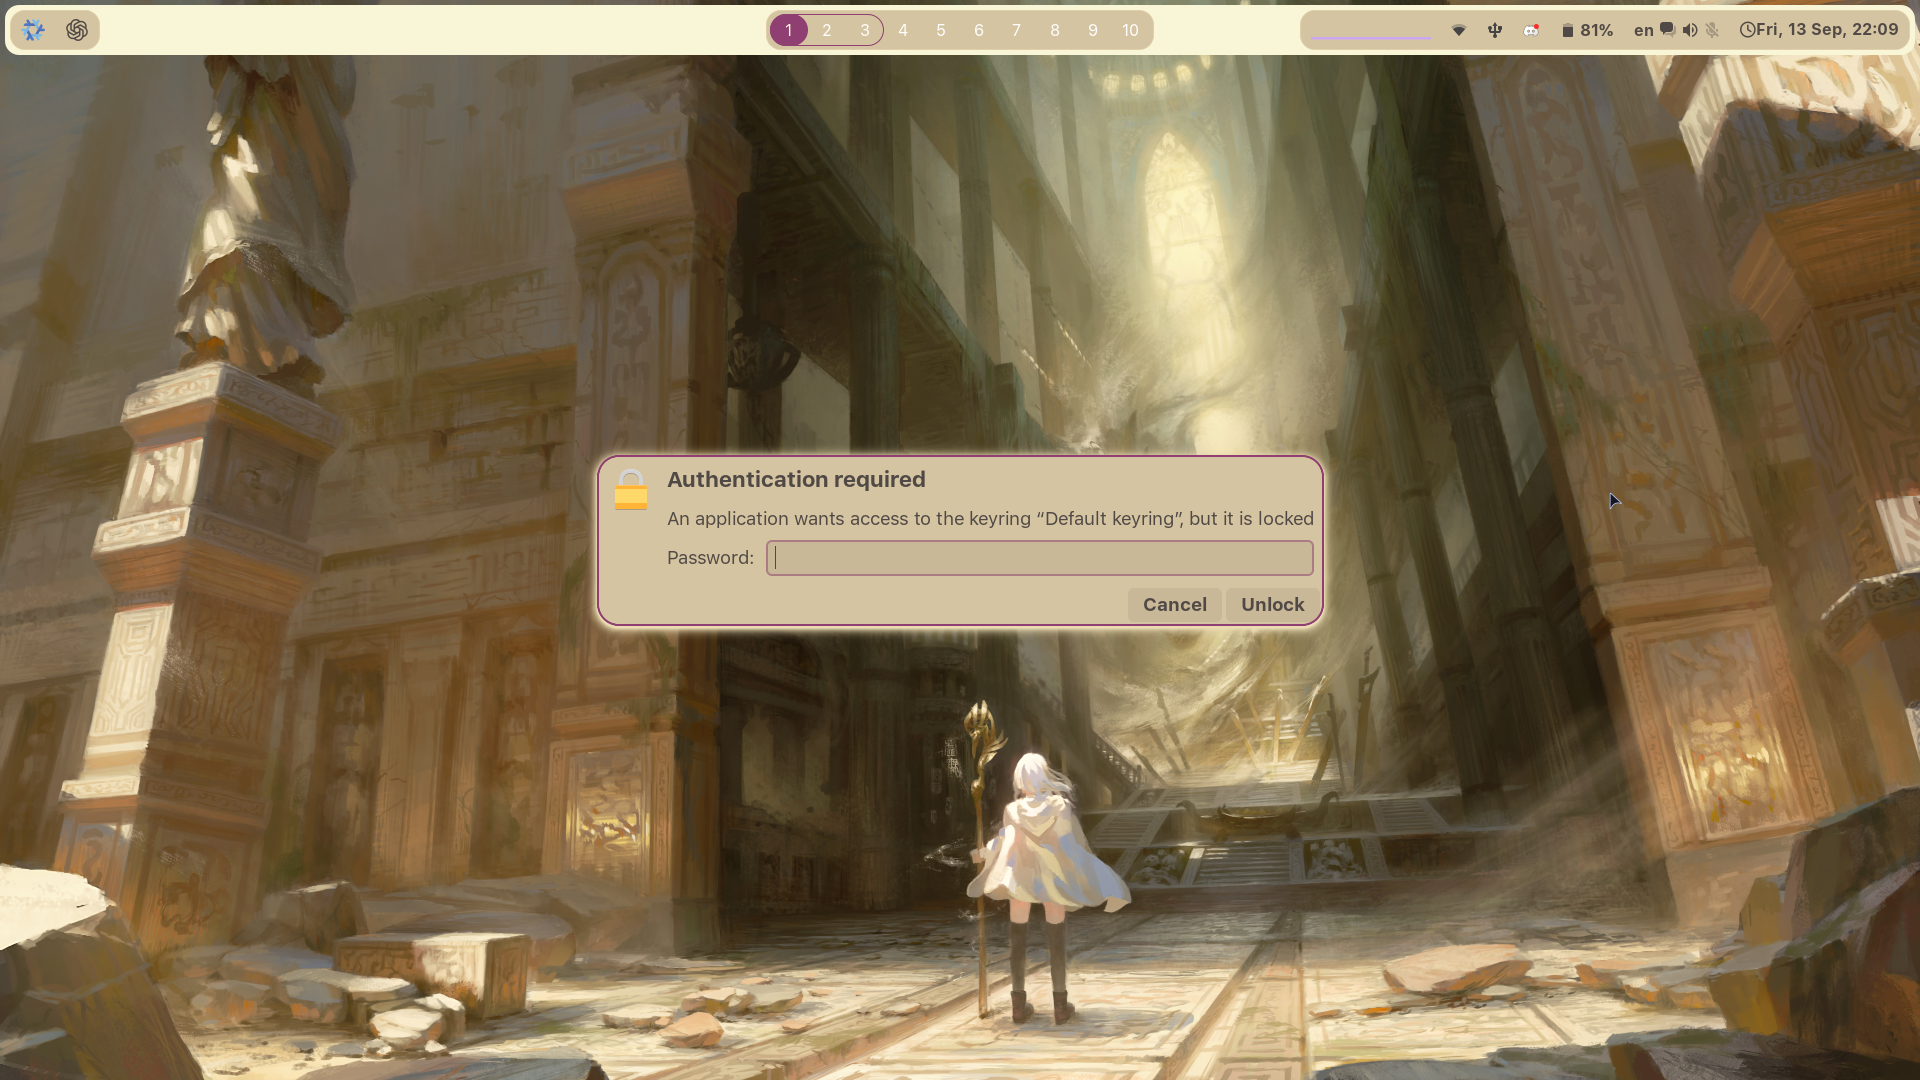Open the clock showing Fri, 13 Sep
This screenshot has width=1920, height=1080.
[x=1819, y=30]
